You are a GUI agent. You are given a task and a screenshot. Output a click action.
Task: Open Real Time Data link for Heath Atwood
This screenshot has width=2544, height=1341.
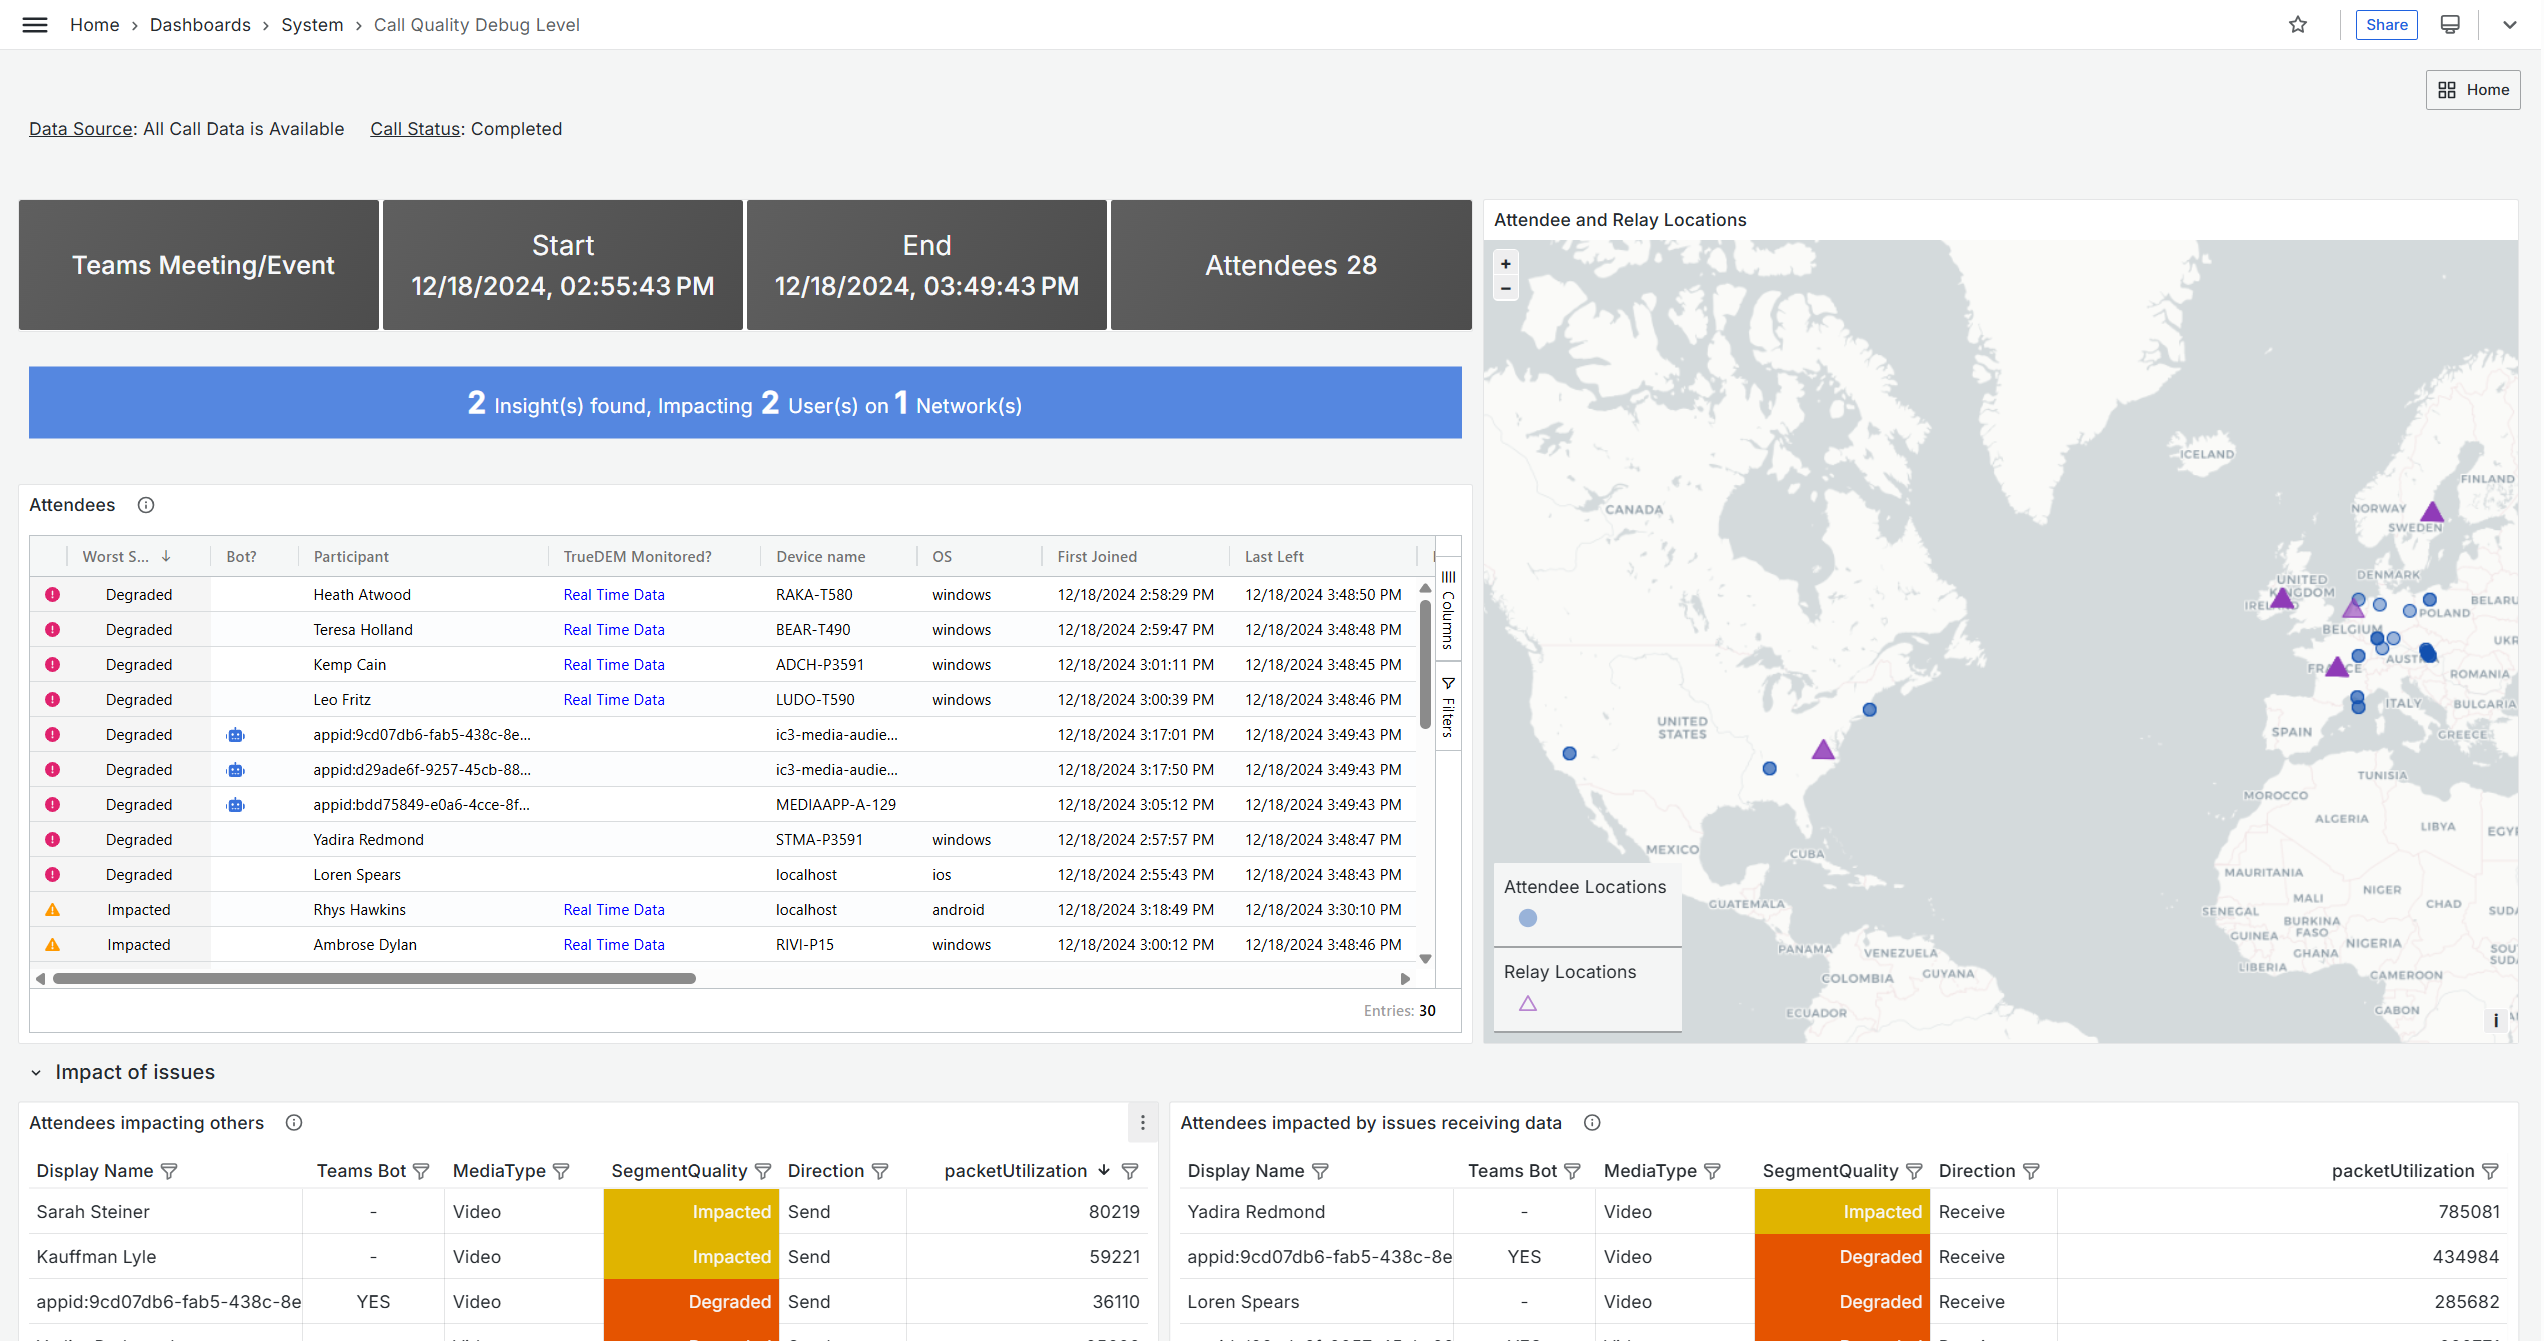(x=613, y=595)
